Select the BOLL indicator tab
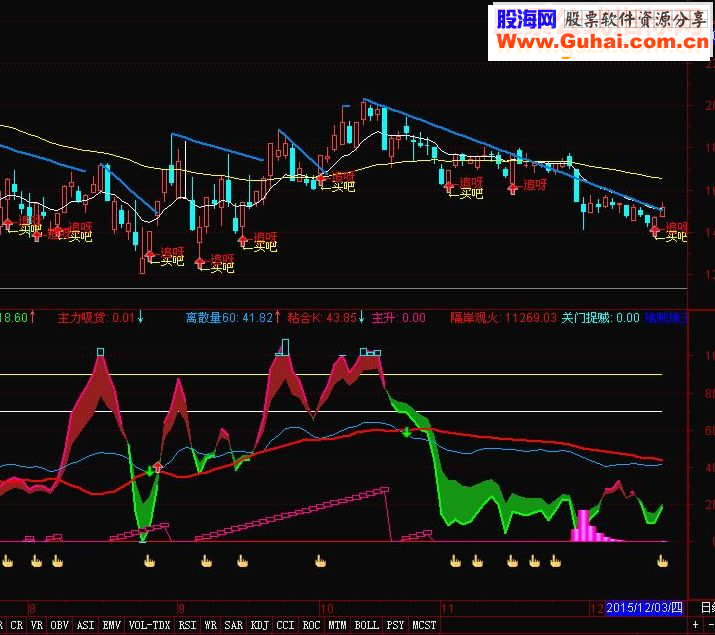Viewport: 715px width, 635px height. tap(367, 625)
